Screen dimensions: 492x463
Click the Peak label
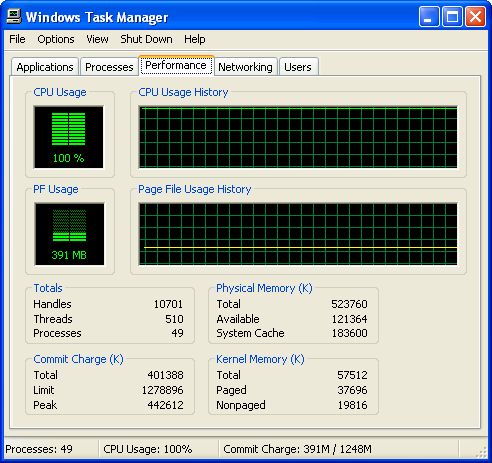[45, 405]
